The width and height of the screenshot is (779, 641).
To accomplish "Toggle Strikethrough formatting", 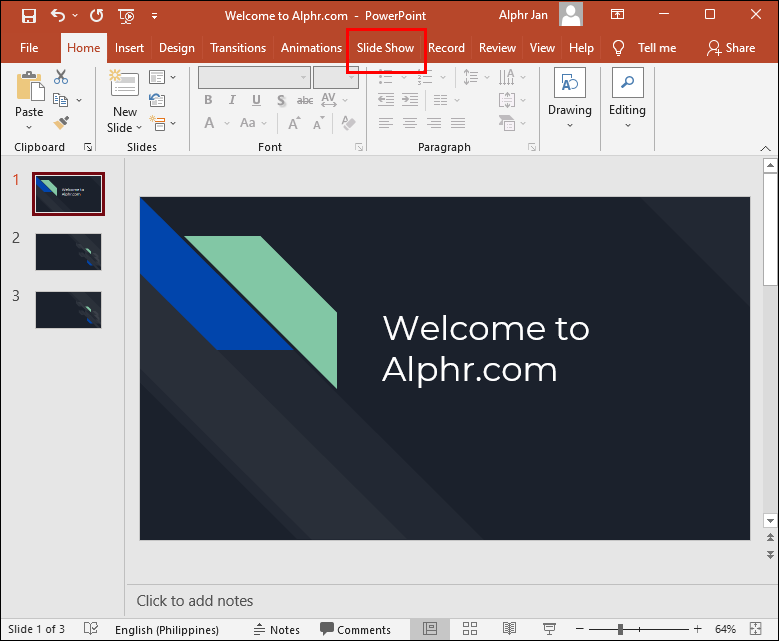I will (305, 101).
